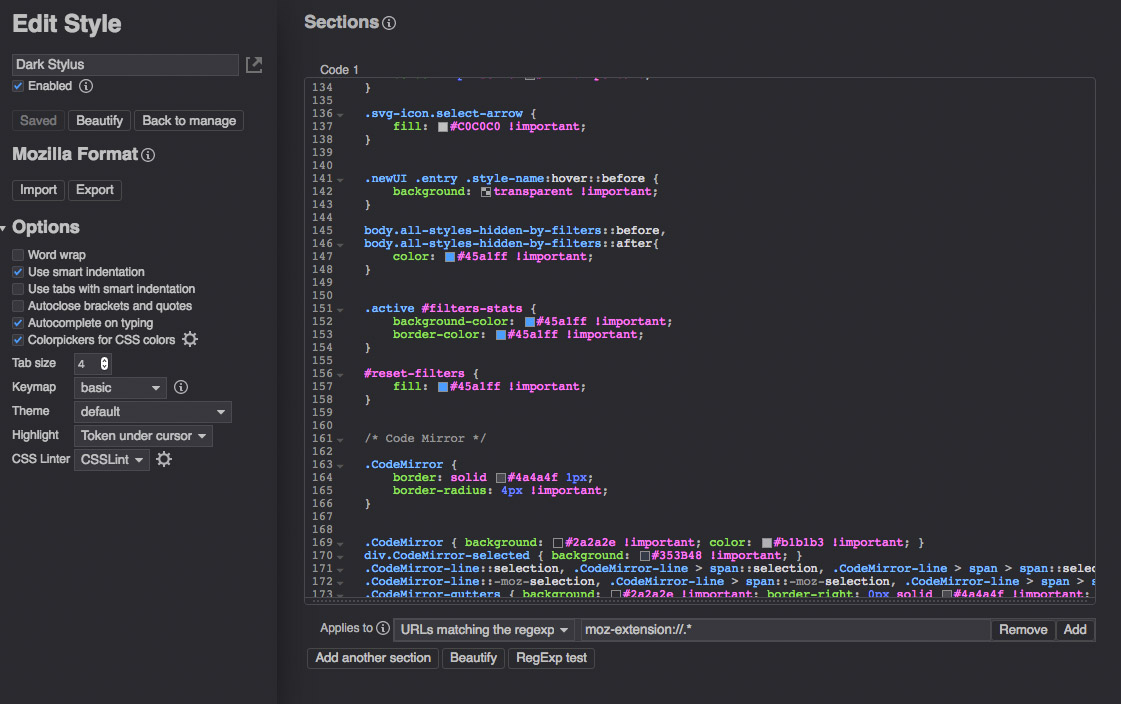
Task: Open the CSS Linter settings gear
Action: pos(164,459)
